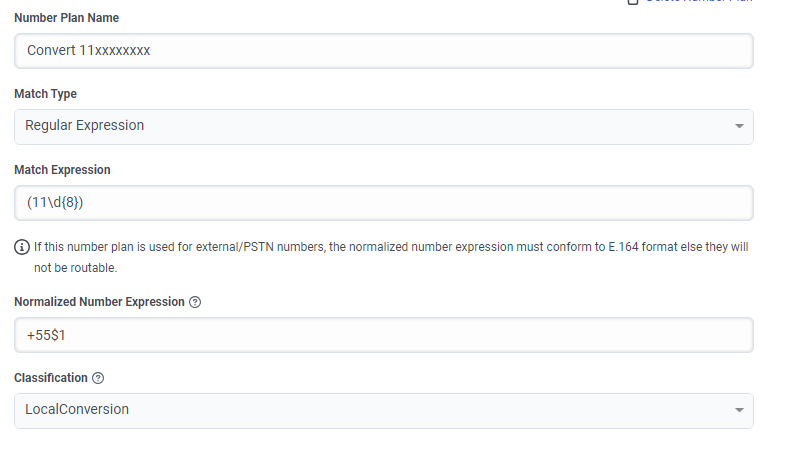Open the Match Type combo box
This screenshot has height=458, width=806.
[x=383, y=127]
